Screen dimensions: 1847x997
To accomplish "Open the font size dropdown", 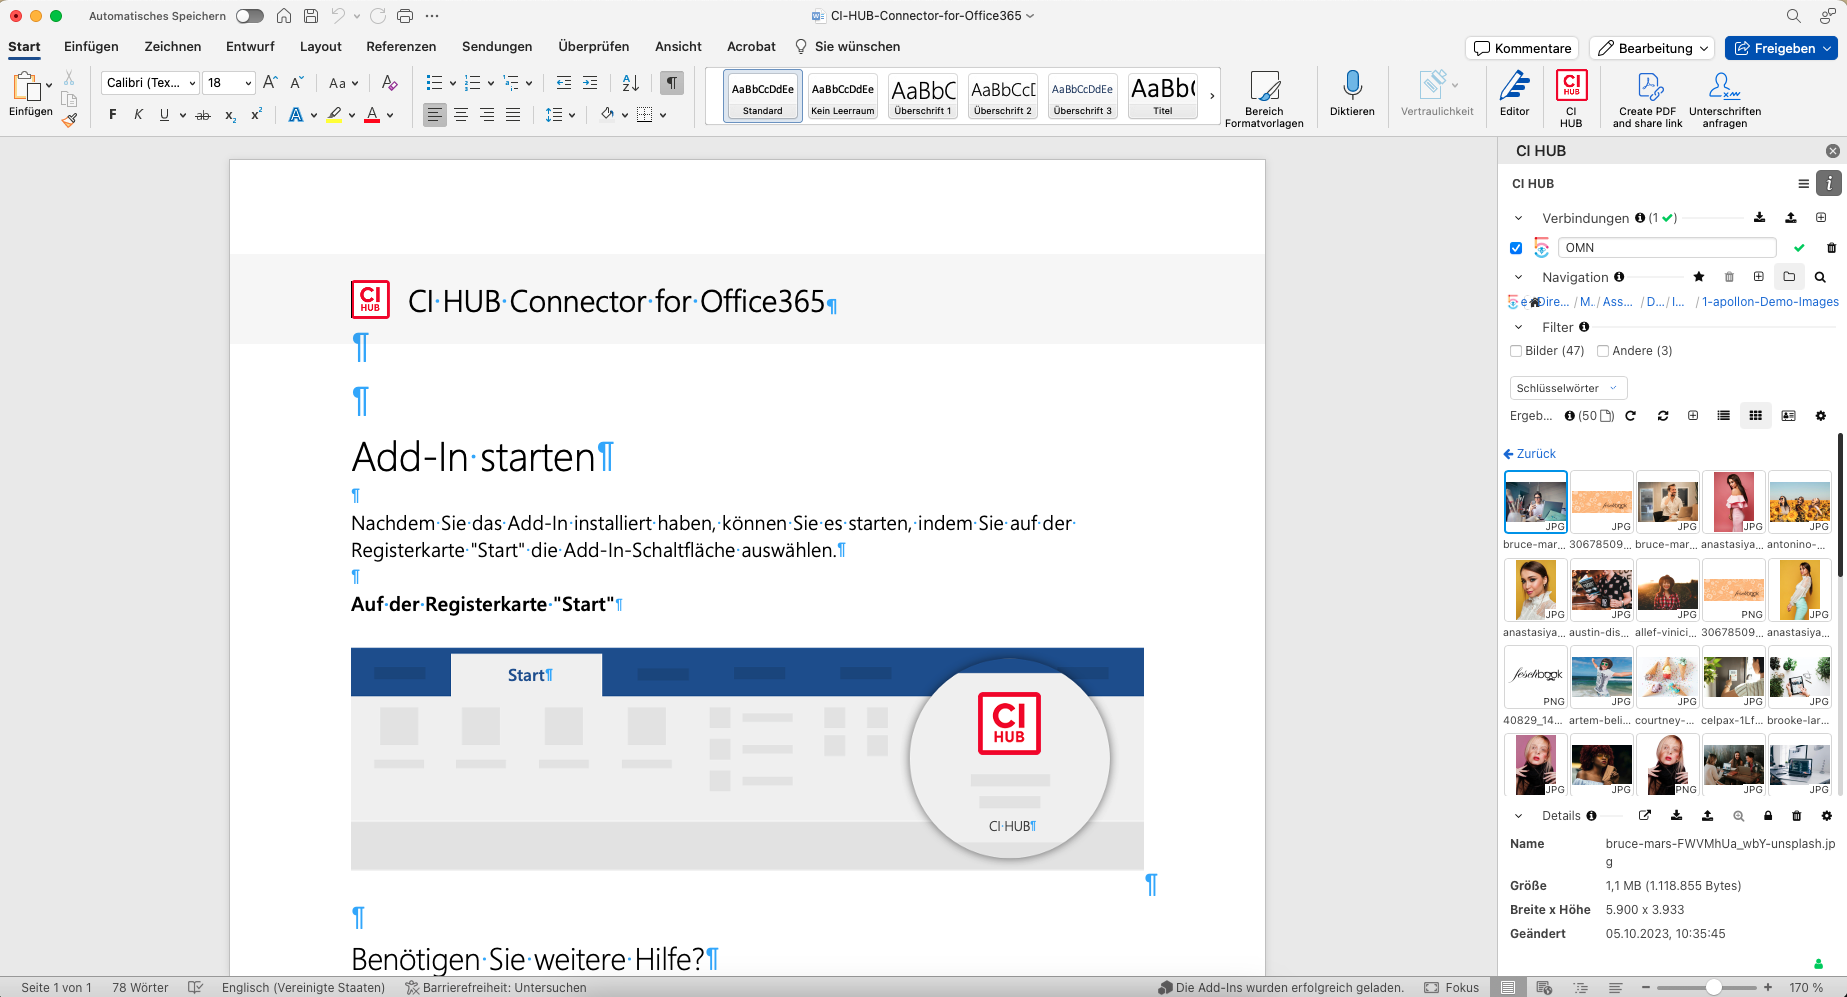I will (x=248, y=83).
